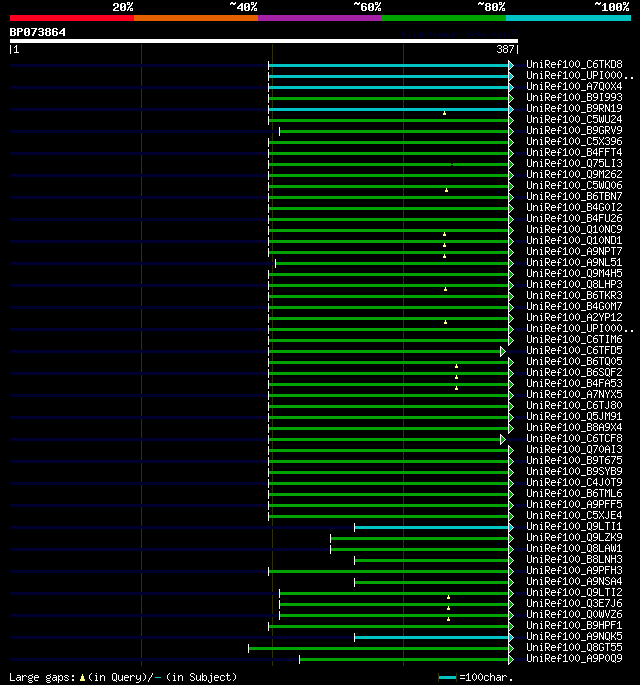
Task: Click the green ~80% legend segment
Action: pos(444,18)
